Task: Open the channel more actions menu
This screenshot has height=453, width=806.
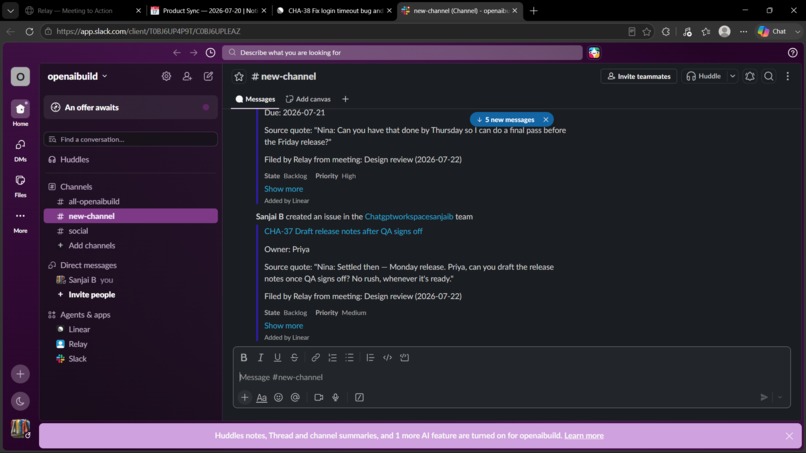Action: (x=787, y=76)
